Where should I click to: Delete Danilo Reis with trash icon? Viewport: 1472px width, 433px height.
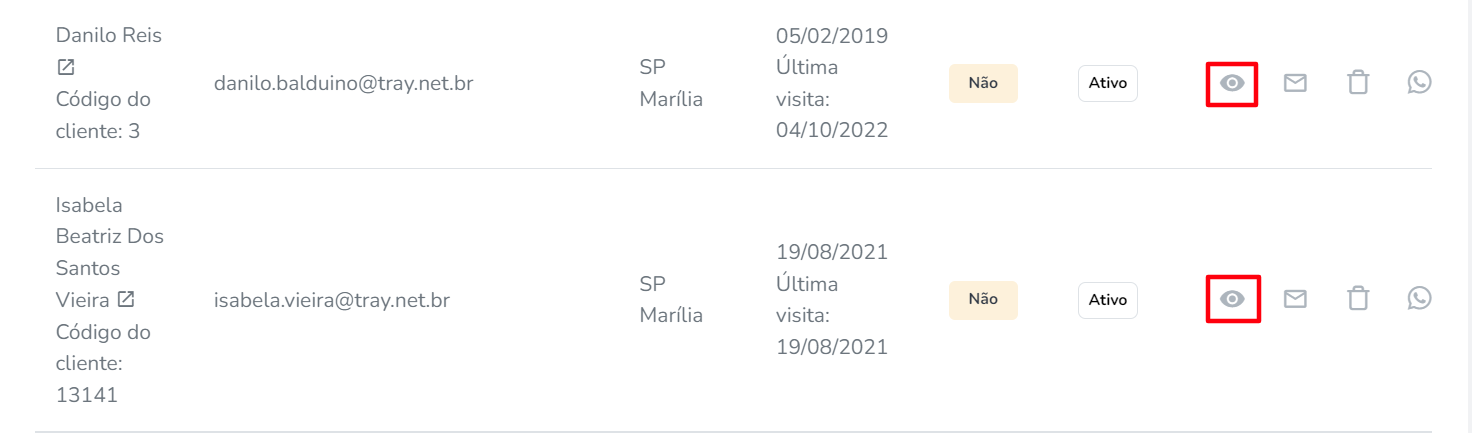click(1357, 83)
